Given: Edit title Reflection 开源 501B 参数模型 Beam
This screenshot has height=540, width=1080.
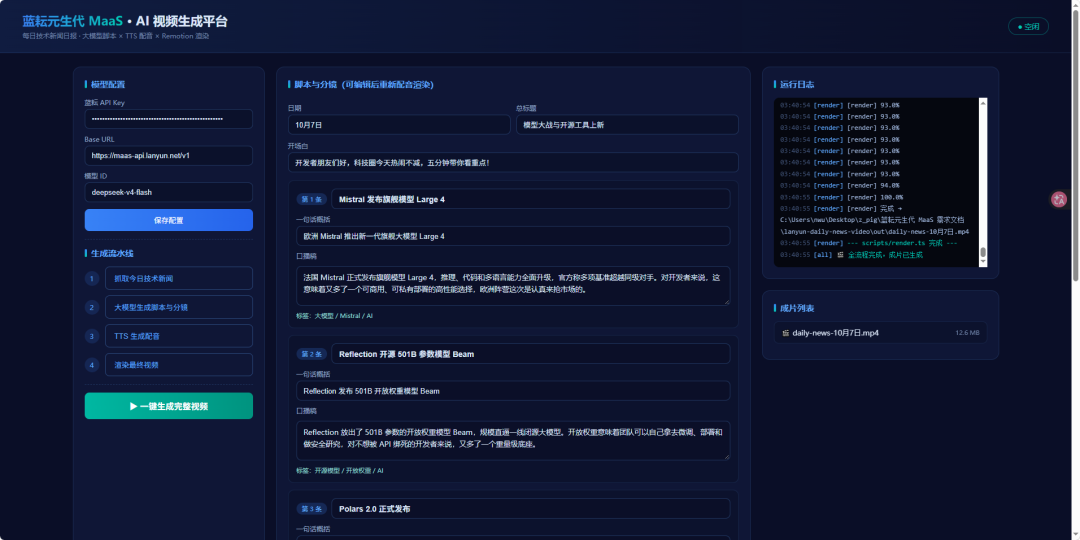Looking at the screenshot, I should point(530,354).
